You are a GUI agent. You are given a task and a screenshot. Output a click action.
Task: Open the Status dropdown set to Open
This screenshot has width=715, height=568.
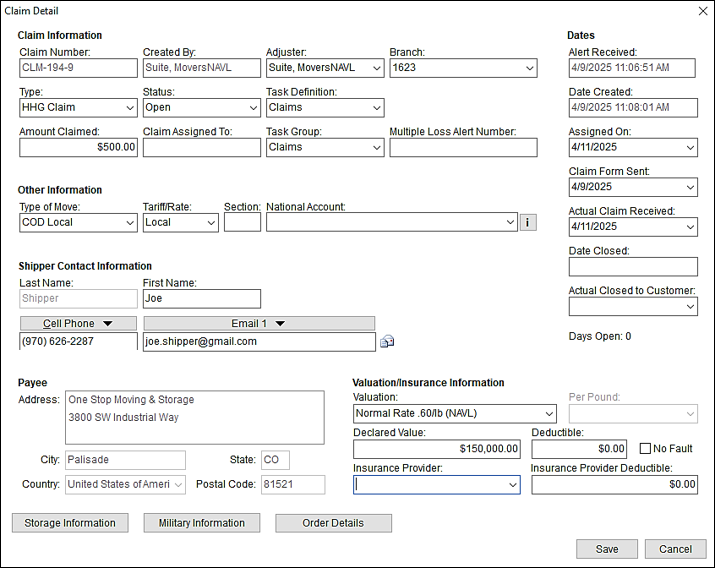[x=252, y=107]
